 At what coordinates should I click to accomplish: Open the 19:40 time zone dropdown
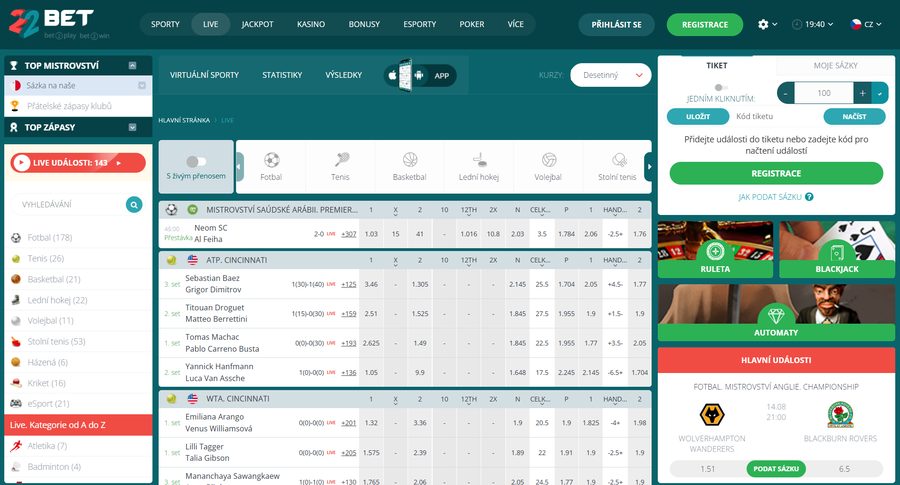point(812,24)
